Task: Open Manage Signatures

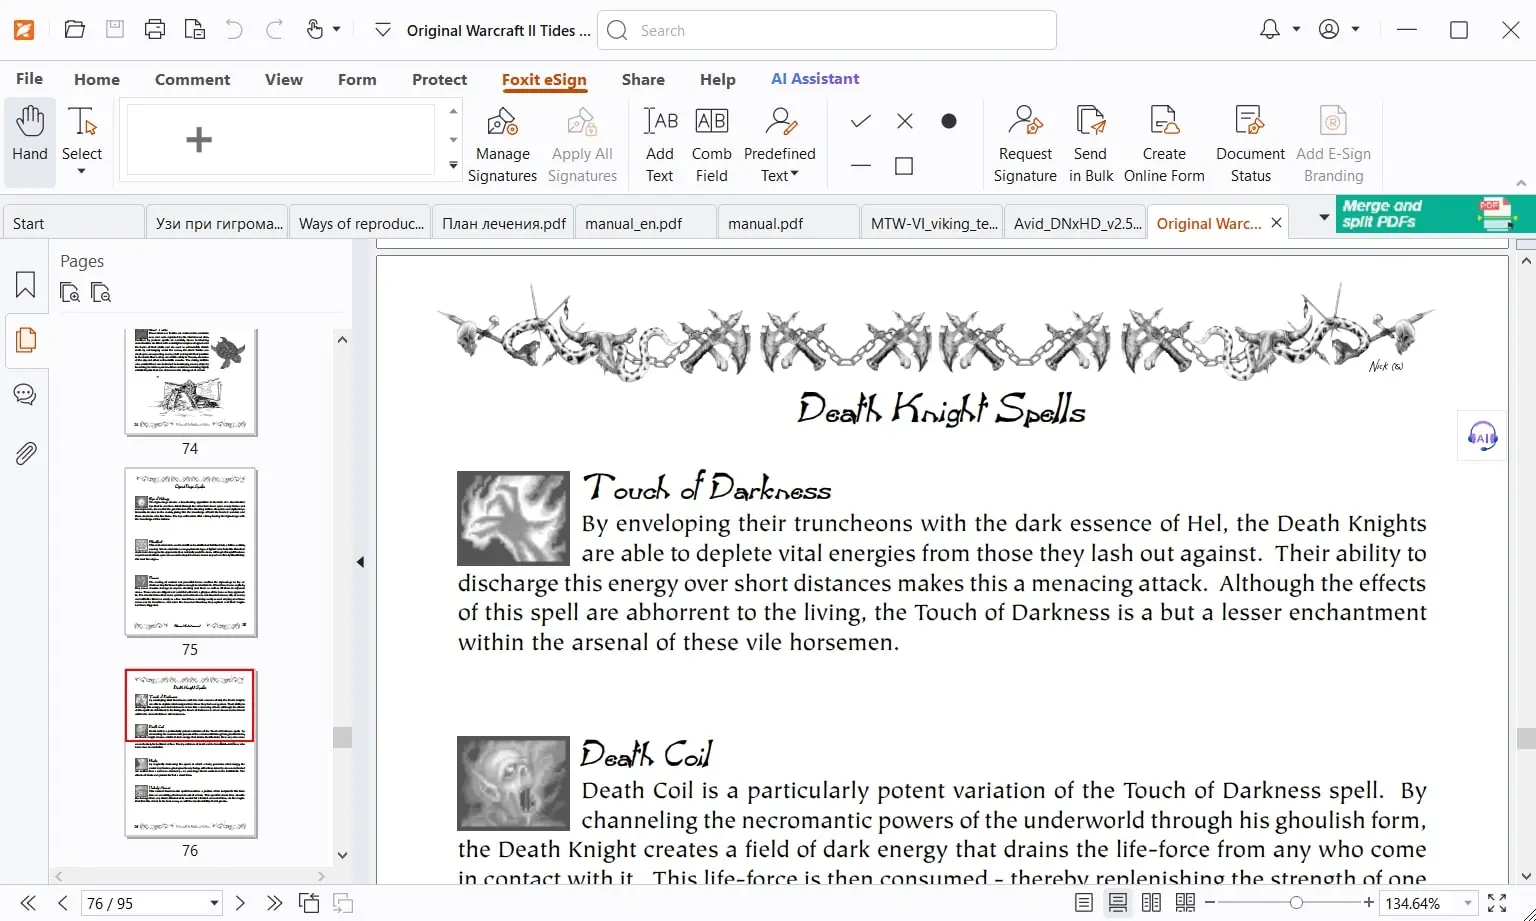Action: coord(502,145)
